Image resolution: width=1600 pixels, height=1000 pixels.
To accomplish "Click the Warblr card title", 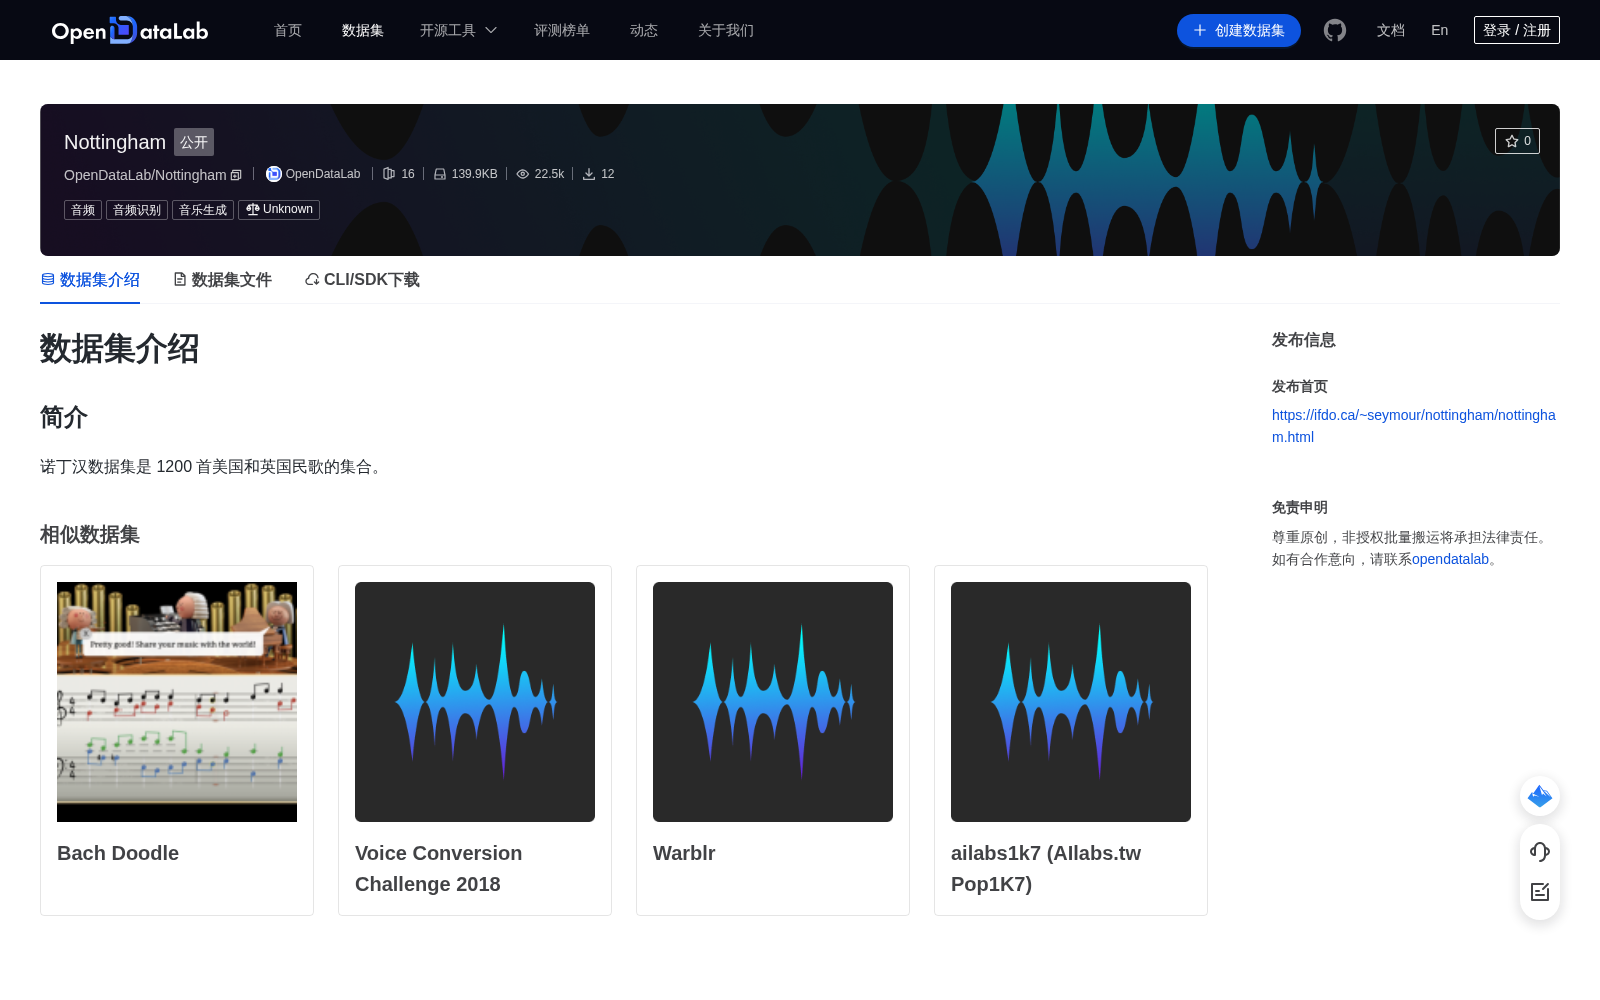I will 684,853.
